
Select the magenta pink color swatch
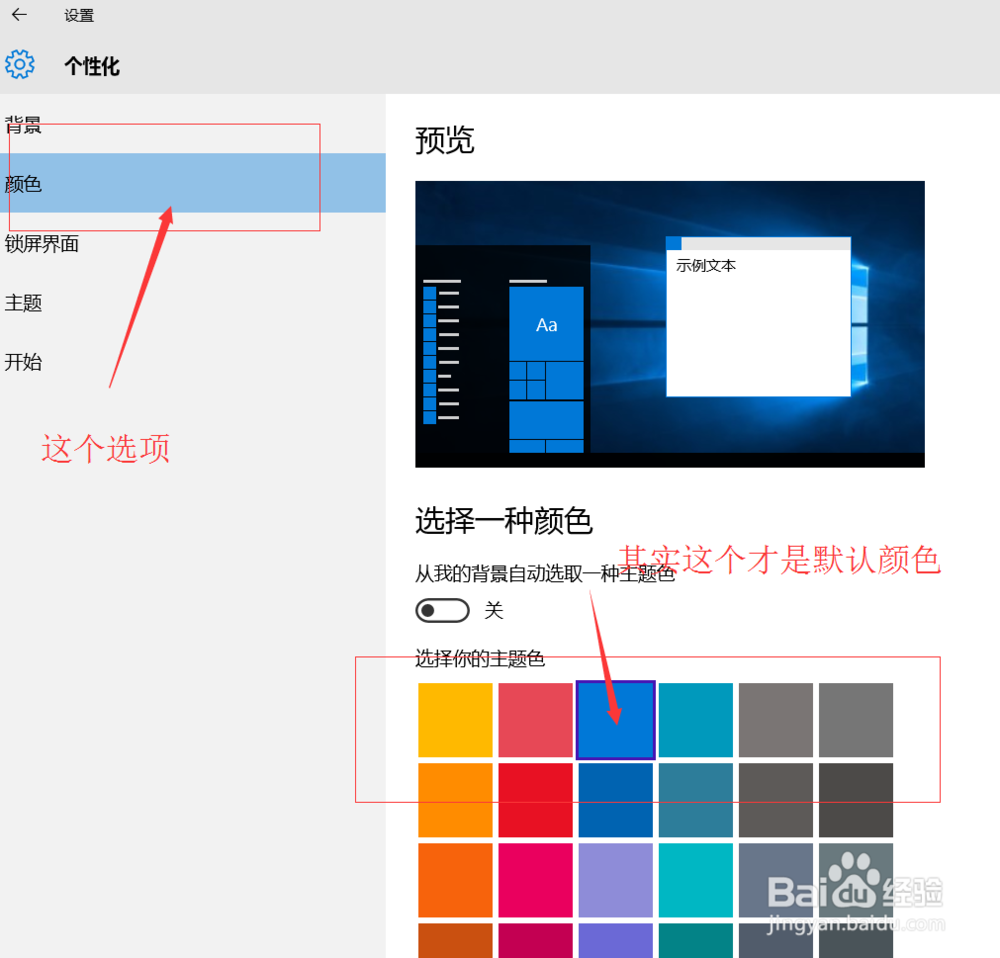tap(535, 879)
